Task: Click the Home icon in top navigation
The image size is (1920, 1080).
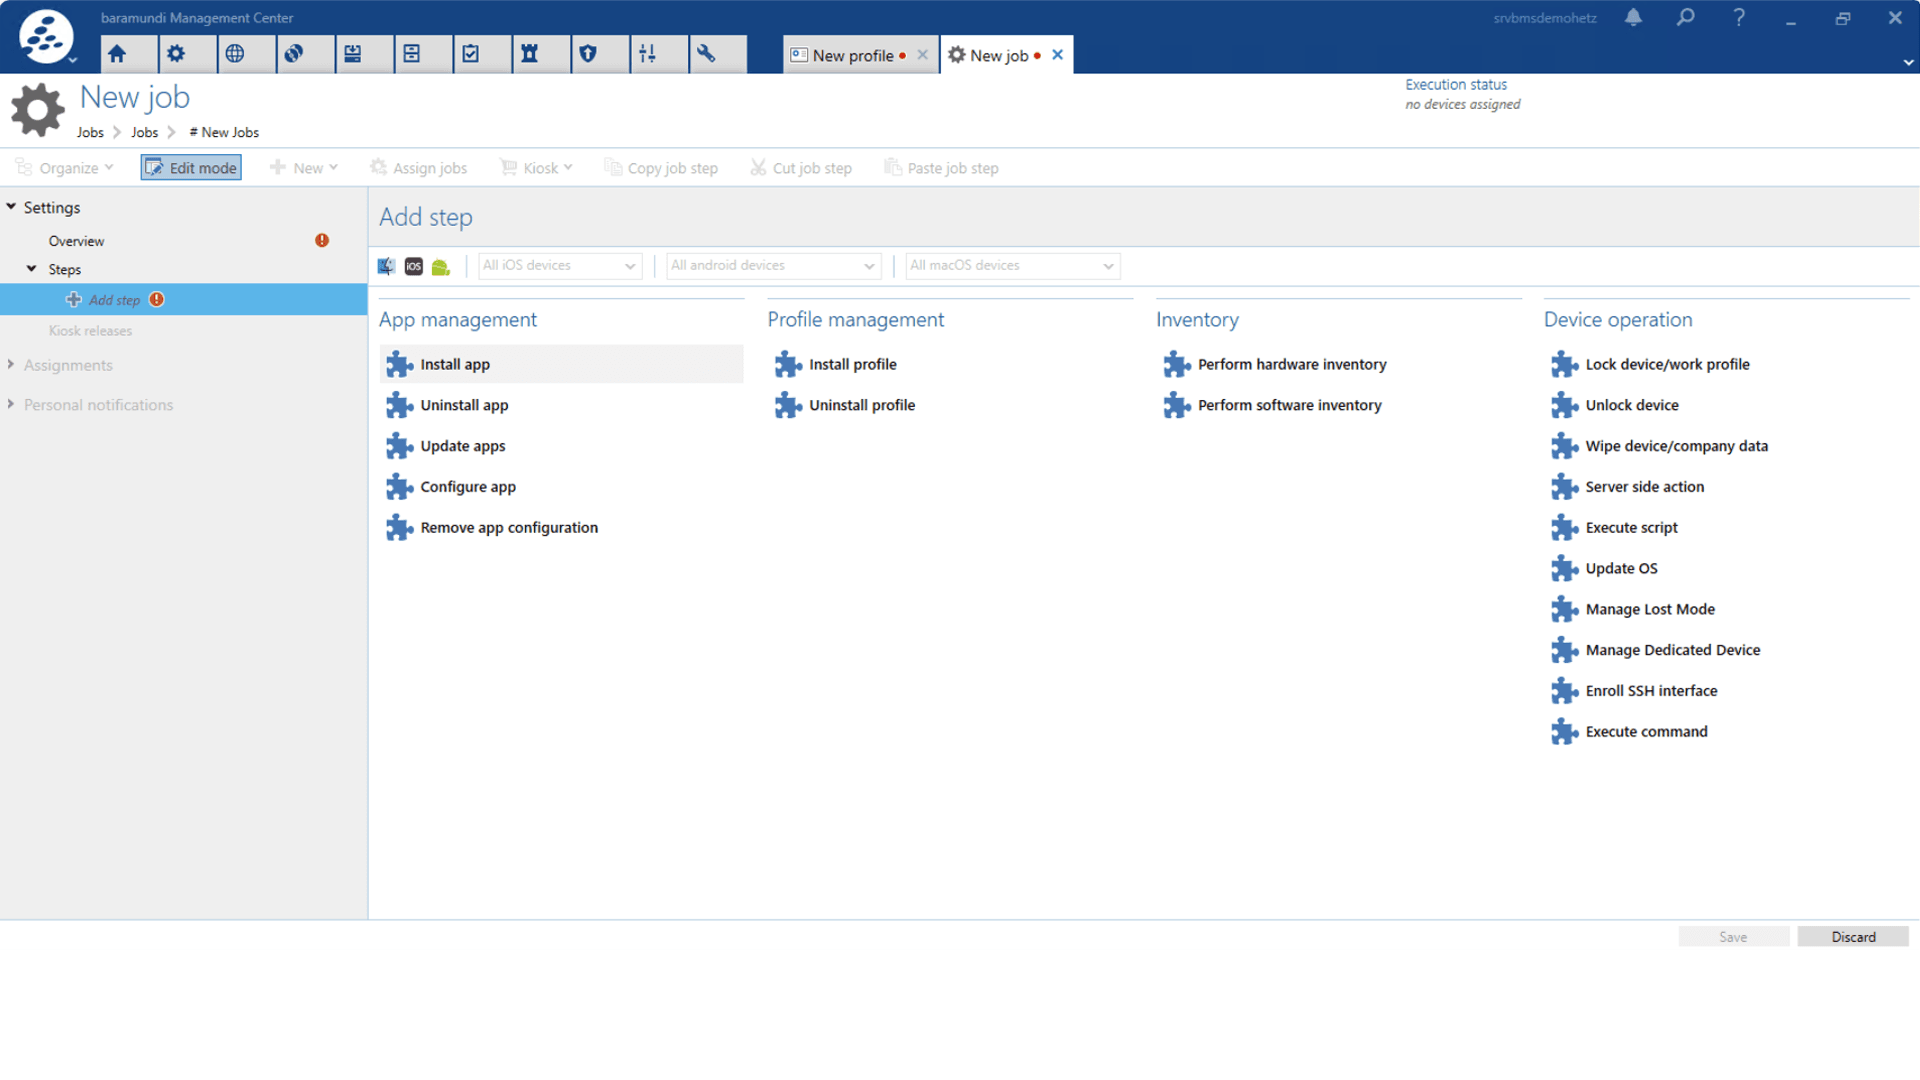Action: click(x=117, y=54)
